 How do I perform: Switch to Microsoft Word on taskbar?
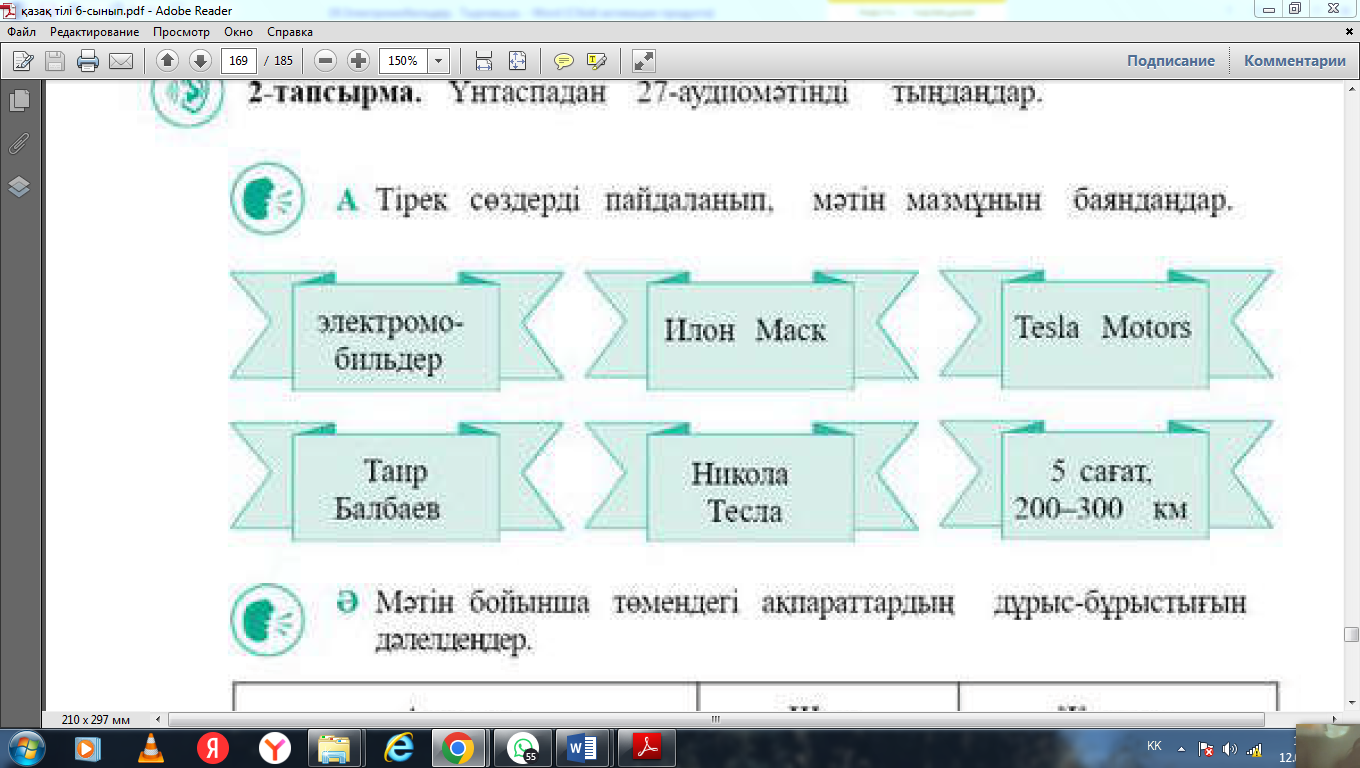click(582, 747)
